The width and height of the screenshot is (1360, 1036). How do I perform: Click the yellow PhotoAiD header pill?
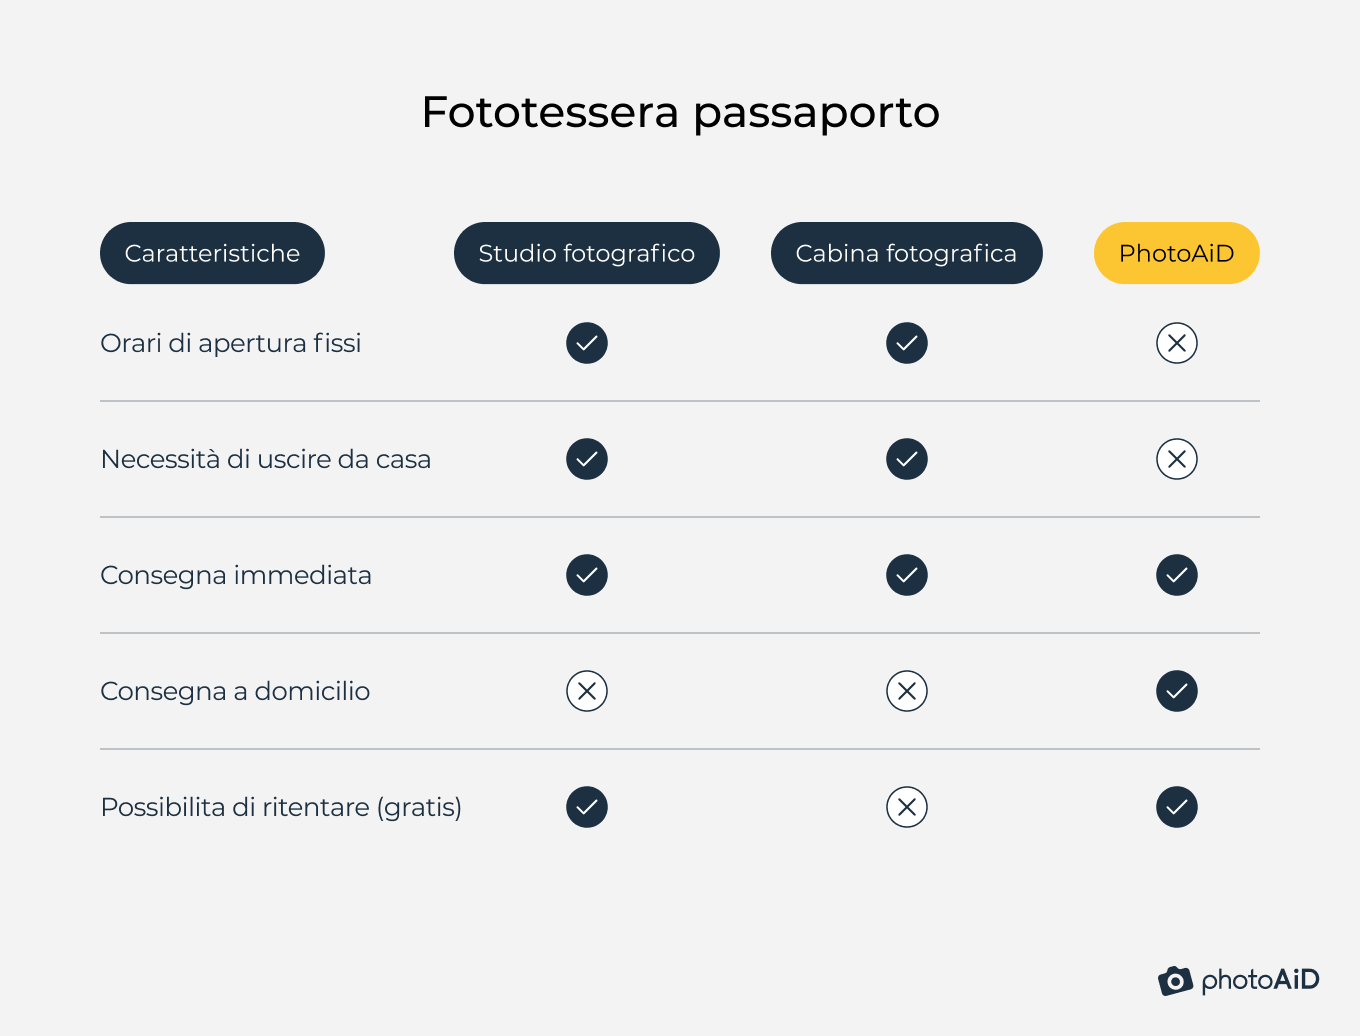click(1177, 253)
